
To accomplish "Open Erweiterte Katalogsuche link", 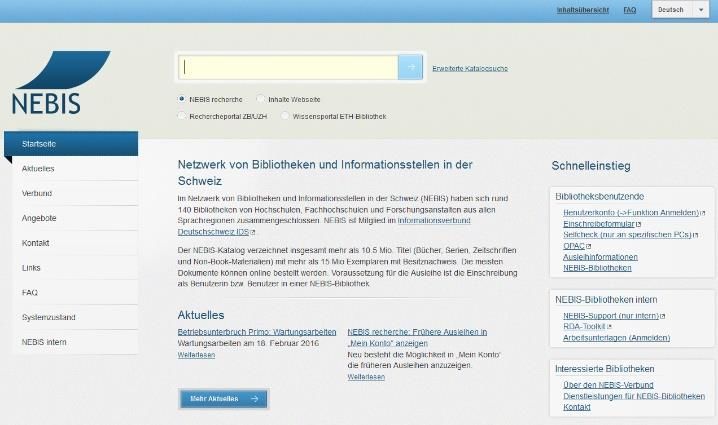I will pyautogui.click(x=470, y=68).
